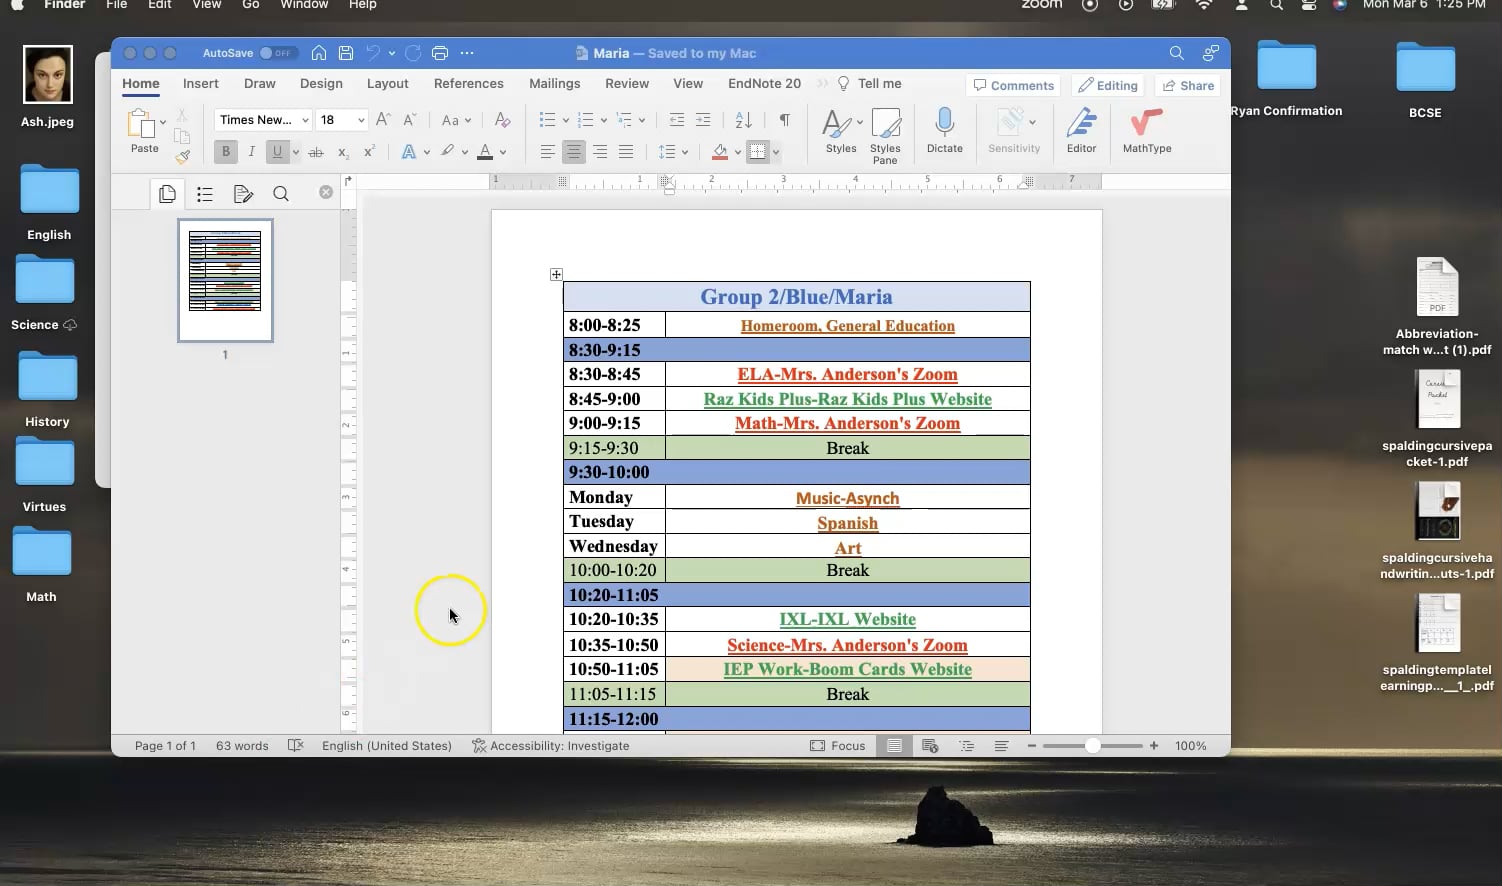Open the Styles Pane
This screenshot has width=1502, height=886.
click(x=885, y=136)
